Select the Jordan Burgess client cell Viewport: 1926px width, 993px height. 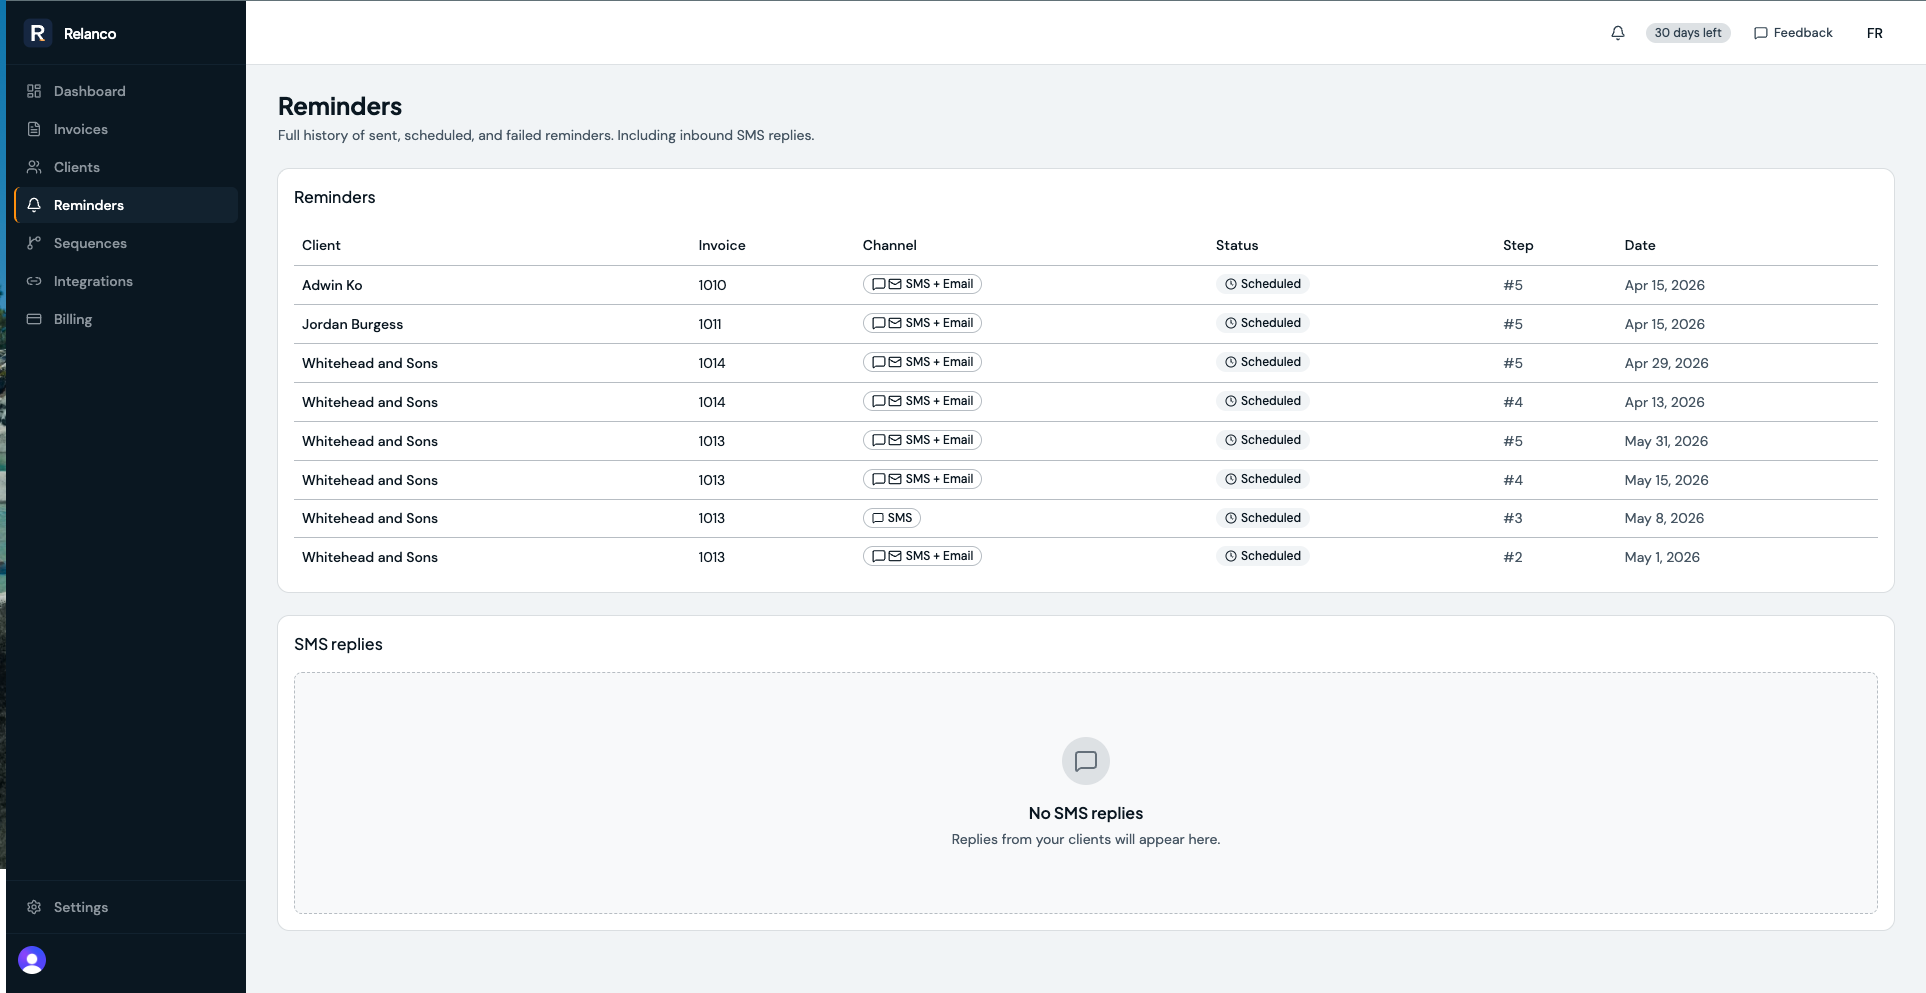tap(352, 324)
